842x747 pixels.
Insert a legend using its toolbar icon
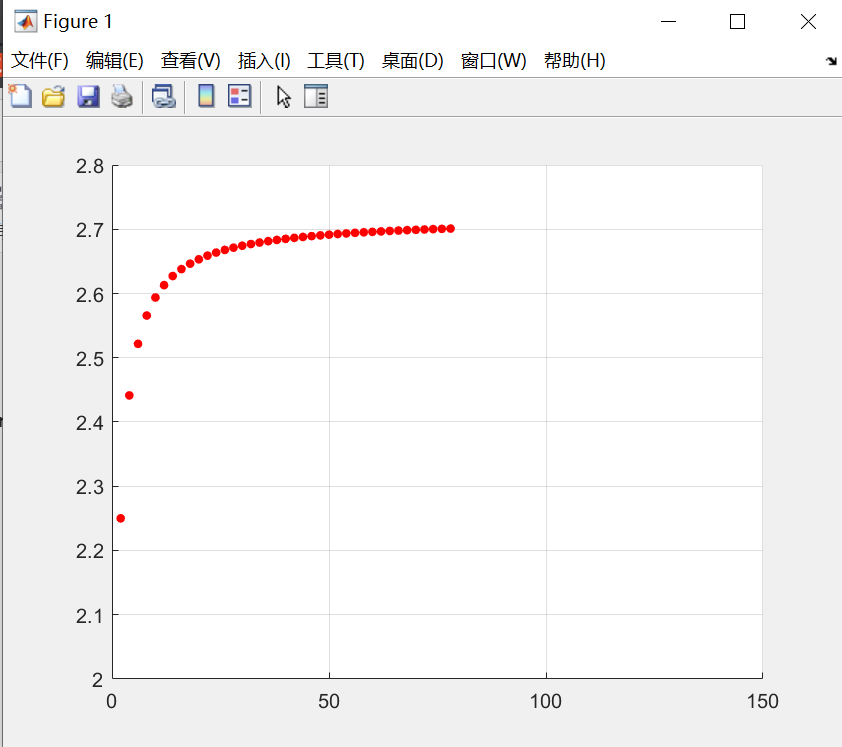(x=237, y=96)
